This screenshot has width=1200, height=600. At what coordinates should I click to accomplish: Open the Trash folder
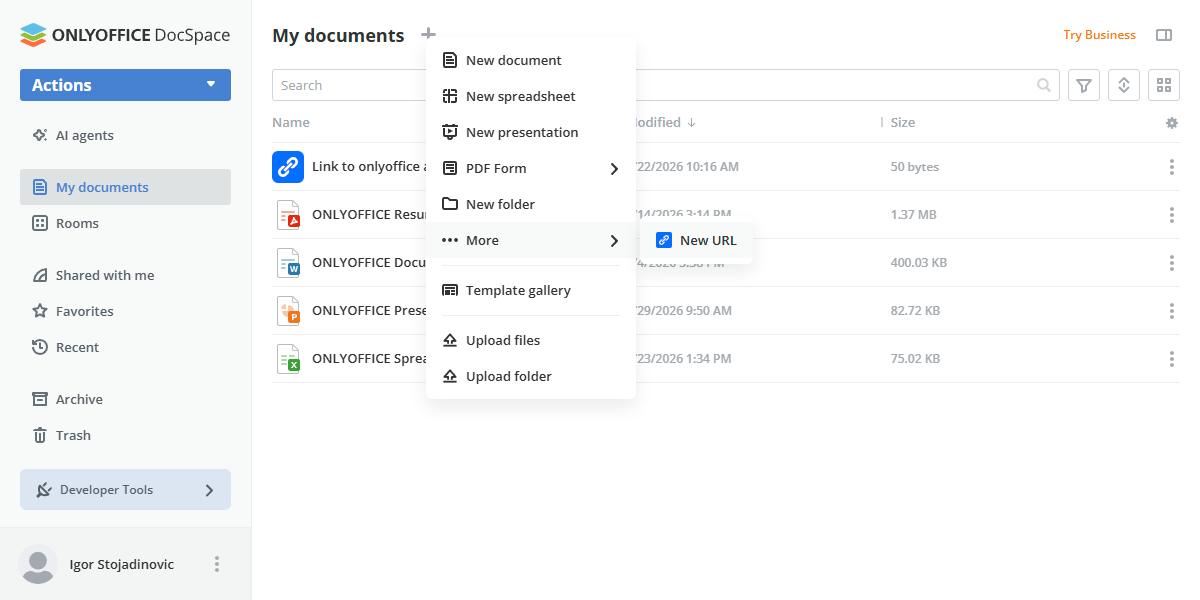tap(125, 435)
